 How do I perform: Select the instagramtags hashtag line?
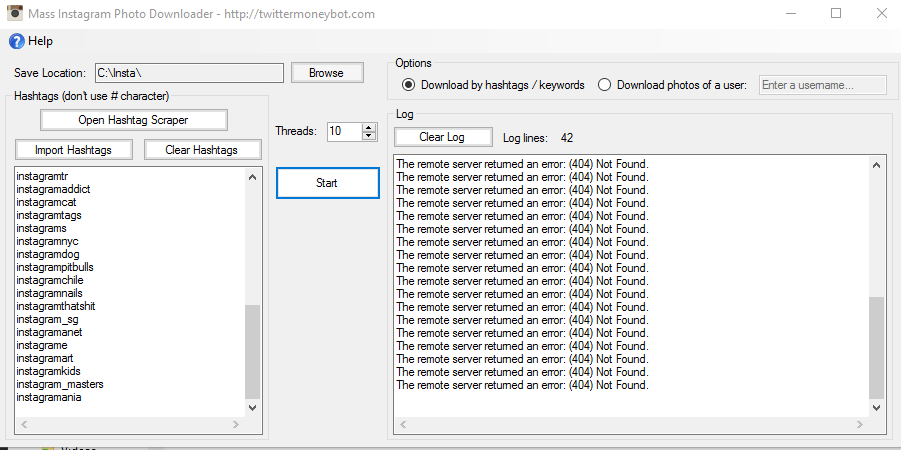49,215
